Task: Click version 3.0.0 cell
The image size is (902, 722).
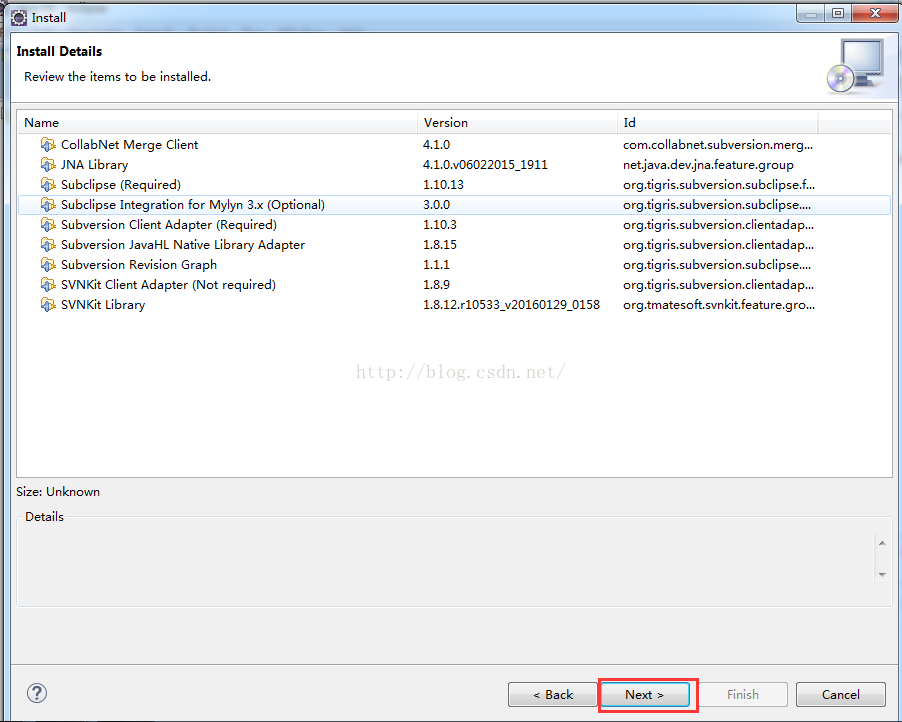Action: tap(436, 205)
